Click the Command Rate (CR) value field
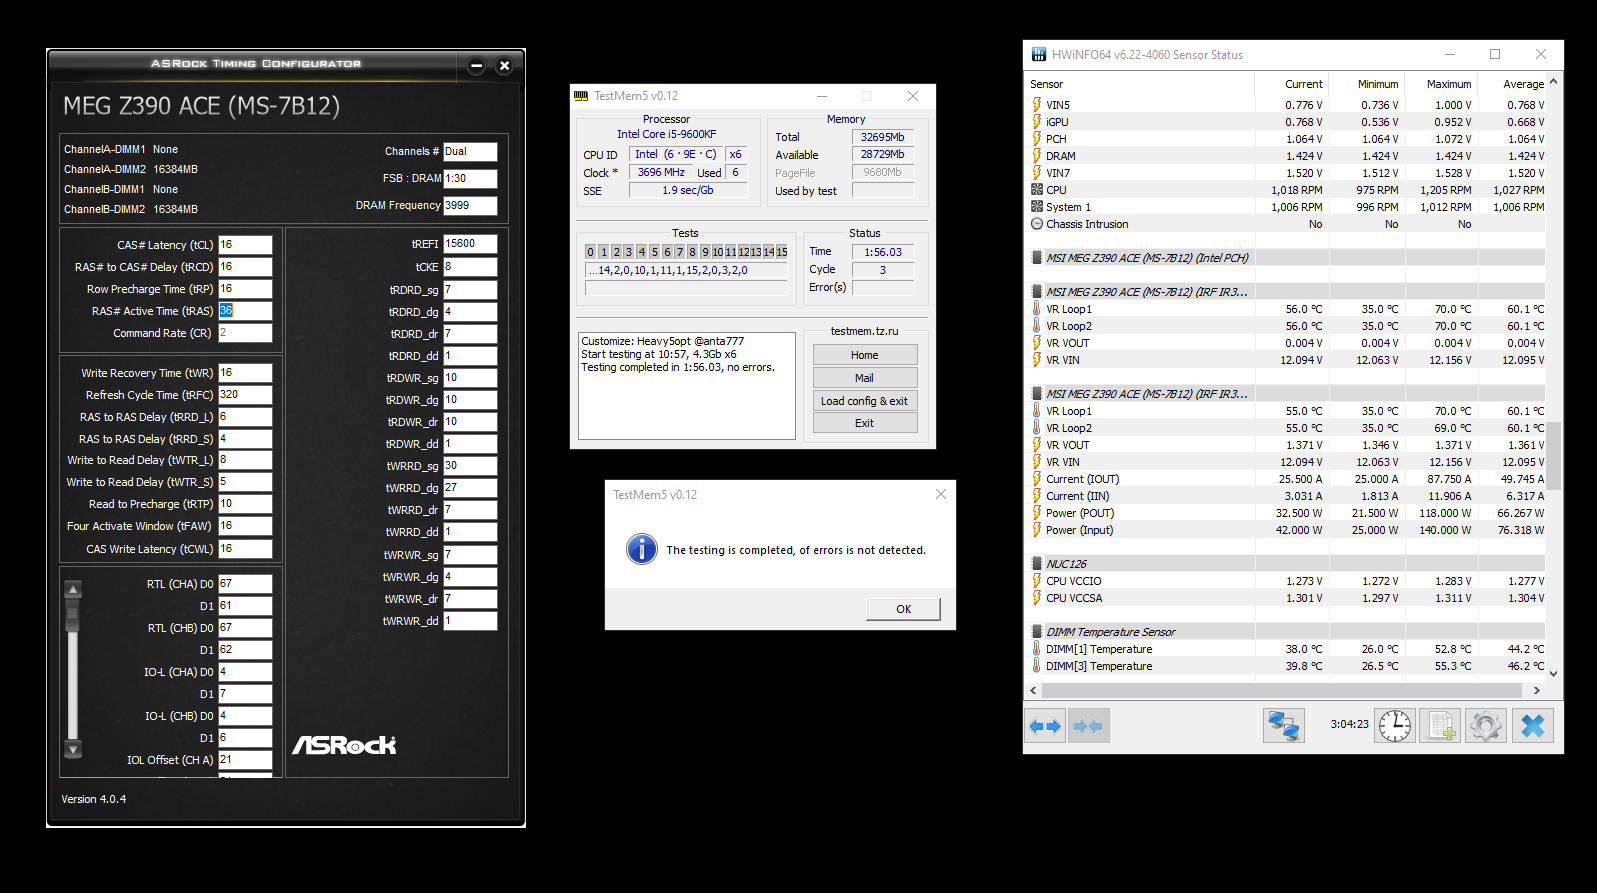Screen dimensions: 1597x893 pyautogui.click(x=245, y=333)
